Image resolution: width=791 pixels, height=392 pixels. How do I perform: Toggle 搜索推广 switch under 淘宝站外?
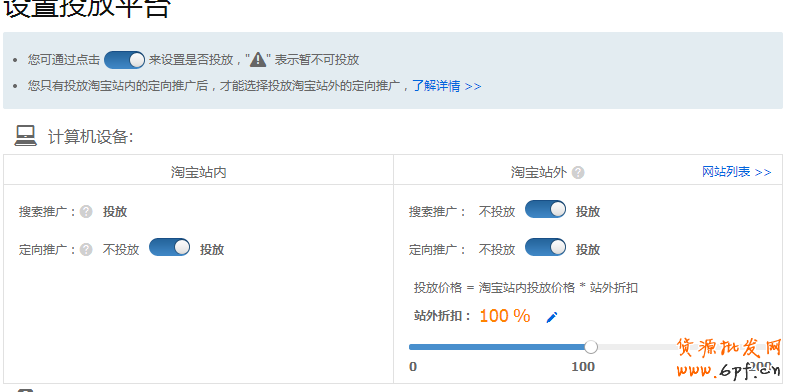click(x=545, y=209)
